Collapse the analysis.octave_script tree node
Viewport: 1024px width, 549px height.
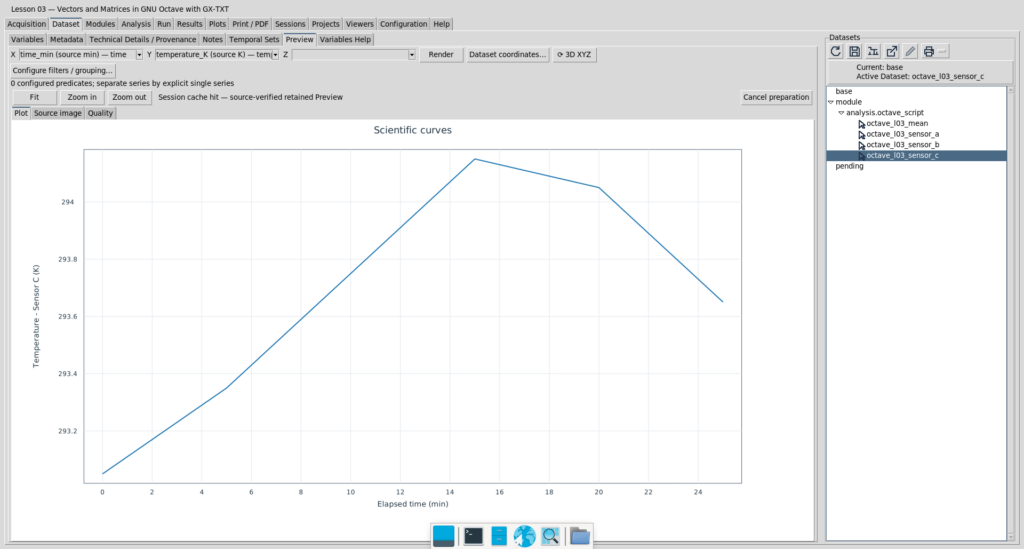tap(841, 113)
